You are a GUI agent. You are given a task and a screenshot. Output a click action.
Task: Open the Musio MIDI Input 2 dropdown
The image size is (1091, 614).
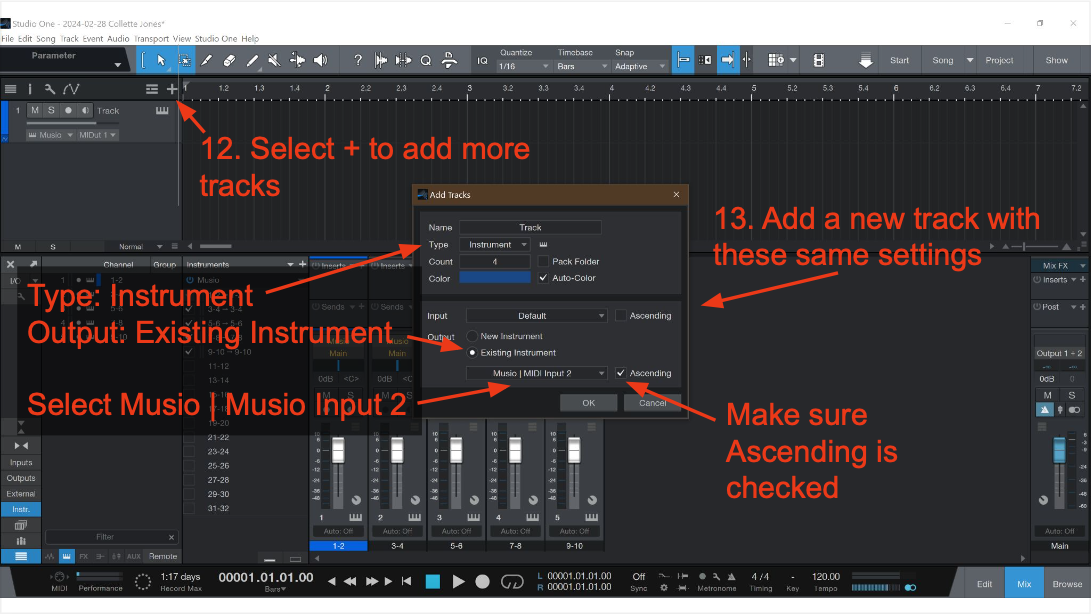pos(536,373)
